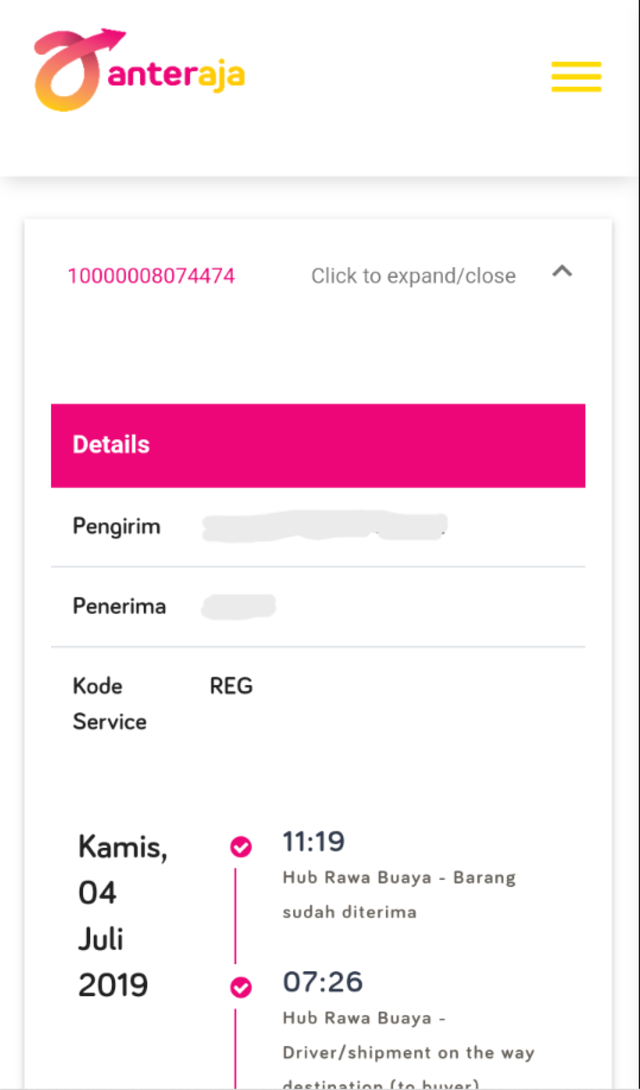Click the redacted Pengirim field
This screenshot has height=1090, width=640.
click(x=325, y=526)
